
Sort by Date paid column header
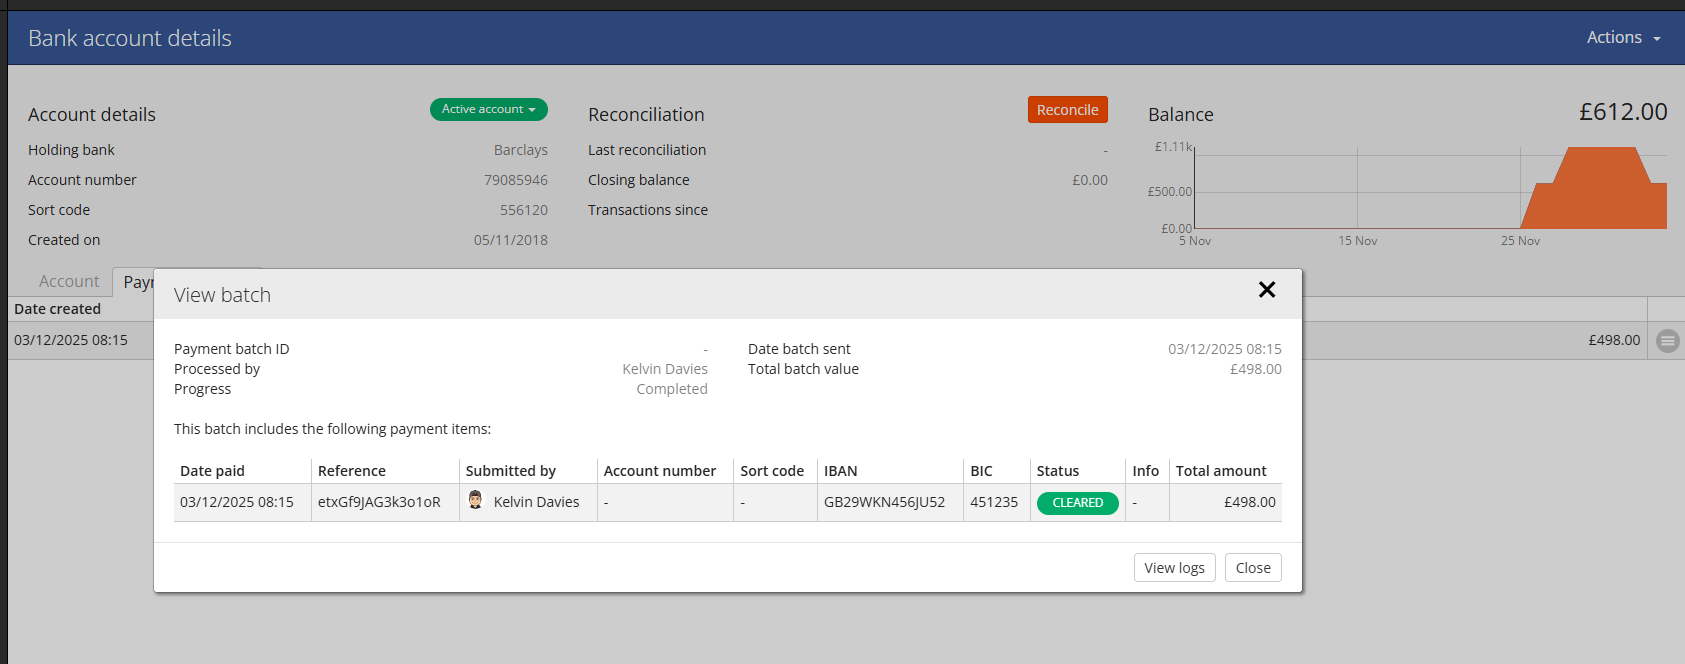coord(212,471)
